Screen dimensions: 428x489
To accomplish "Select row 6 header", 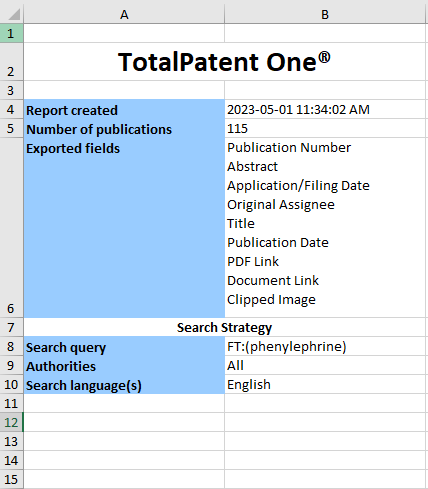I will pyautogui.click(x=11, y=228).
